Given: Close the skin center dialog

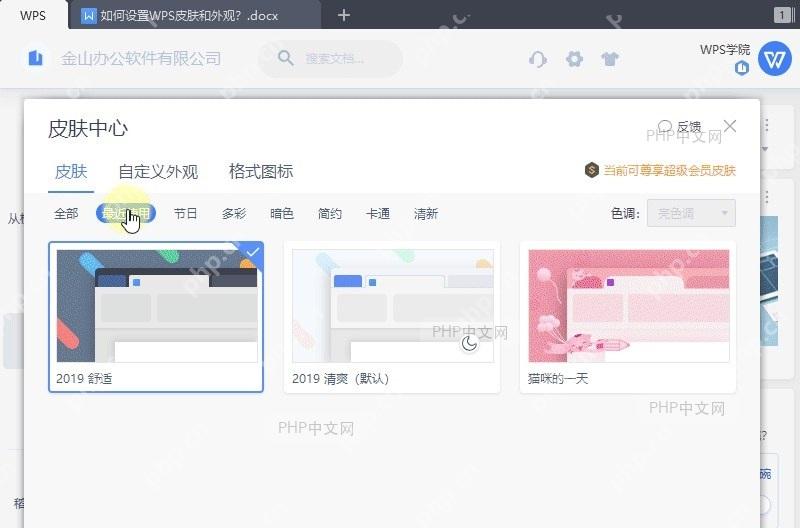Looking at the screenshot, I should [730, 126].
